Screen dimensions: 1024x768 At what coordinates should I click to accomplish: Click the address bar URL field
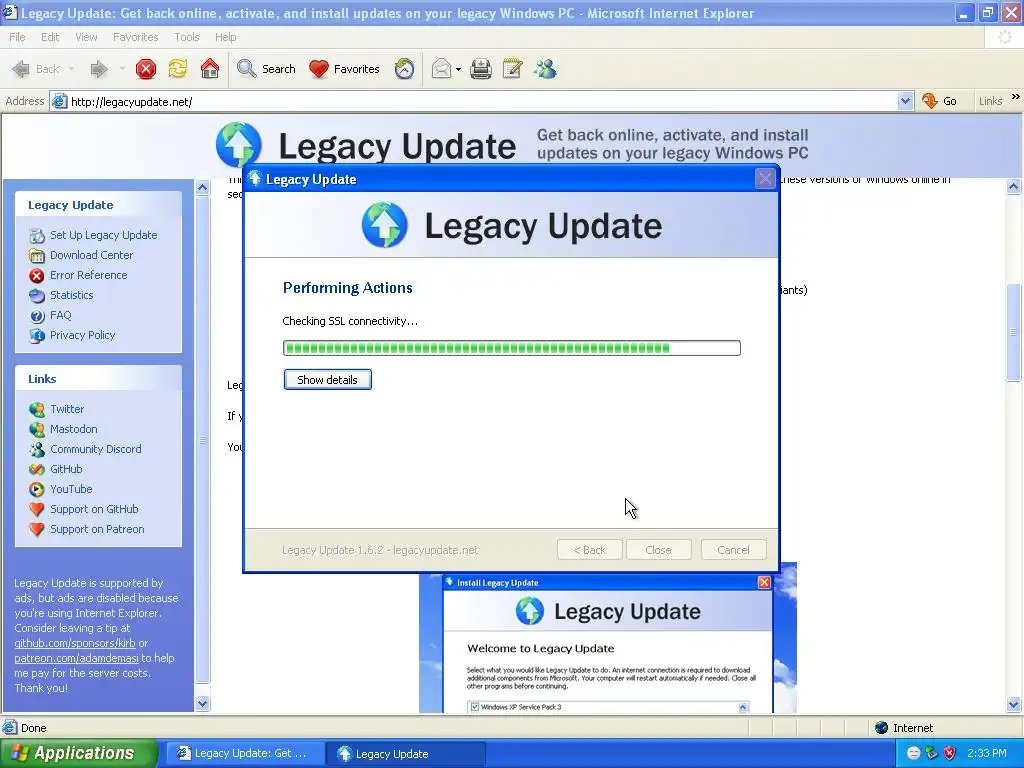[x=483, y=101]
